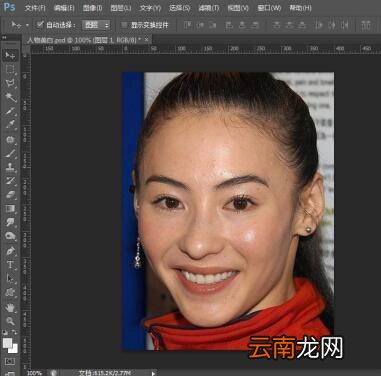Select the Brush tool
This screenshot has height=376, width=381.
[10, 153]
